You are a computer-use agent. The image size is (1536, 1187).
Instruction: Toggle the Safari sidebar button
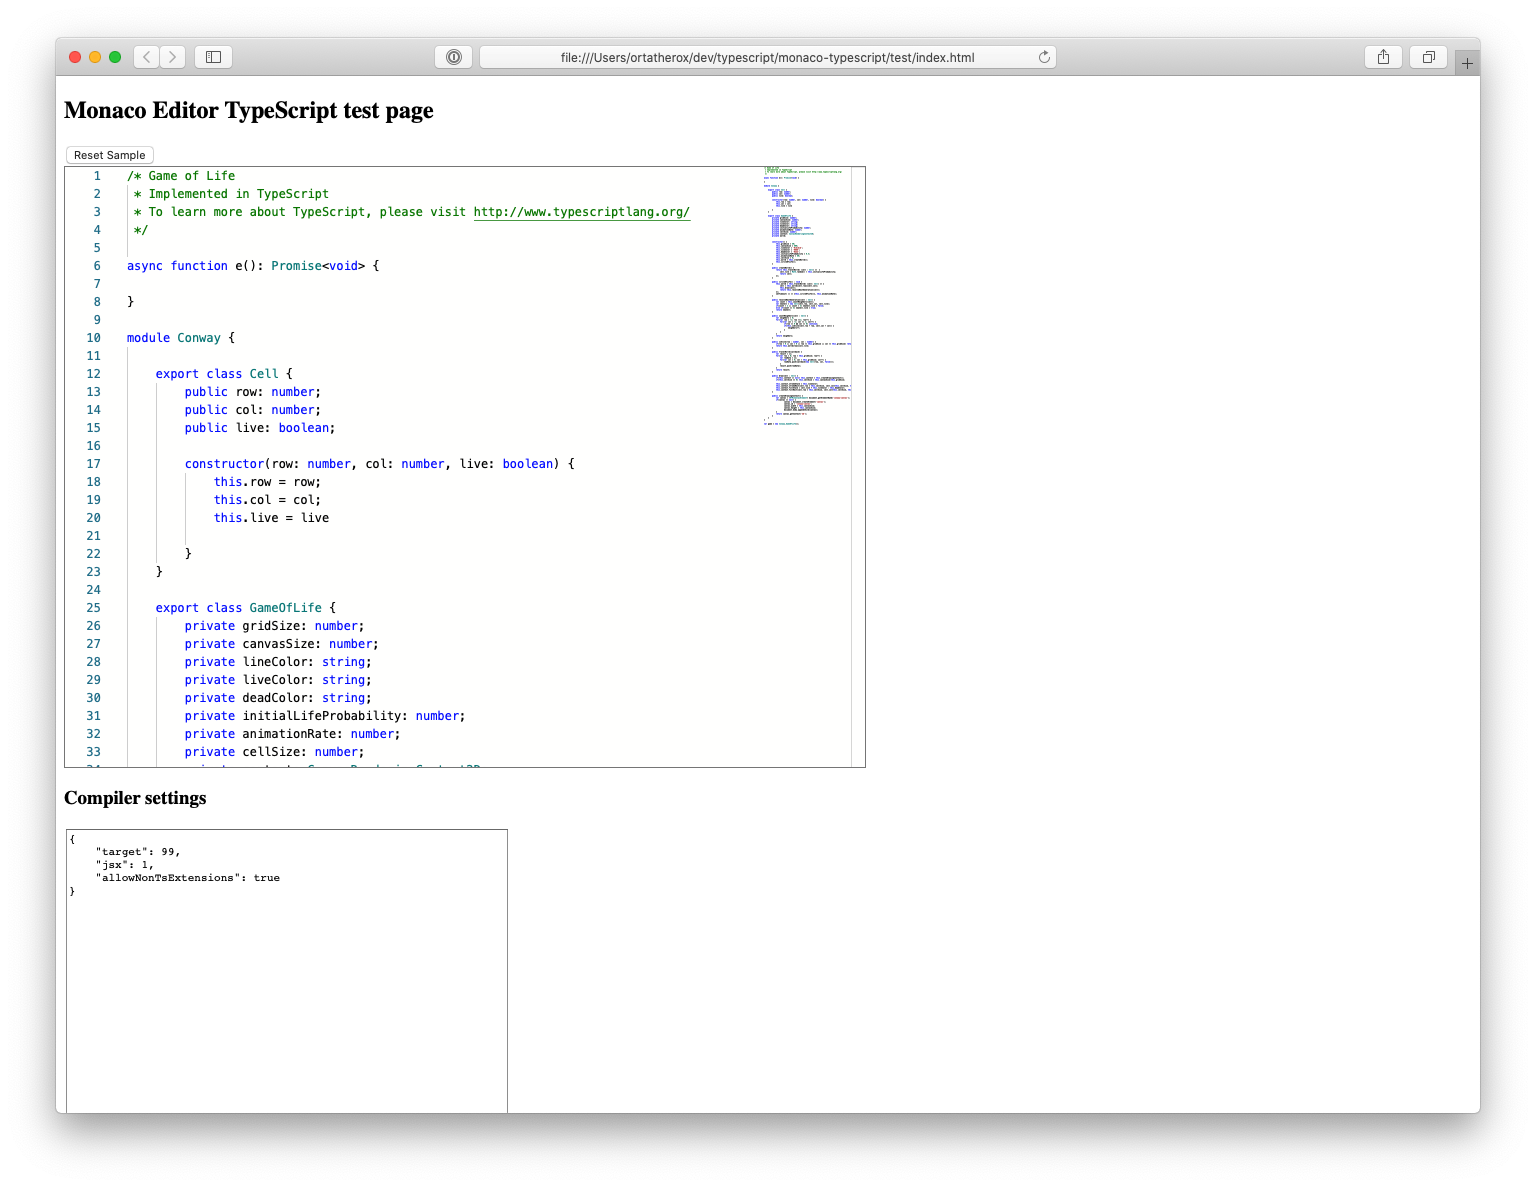click(213, 57)
